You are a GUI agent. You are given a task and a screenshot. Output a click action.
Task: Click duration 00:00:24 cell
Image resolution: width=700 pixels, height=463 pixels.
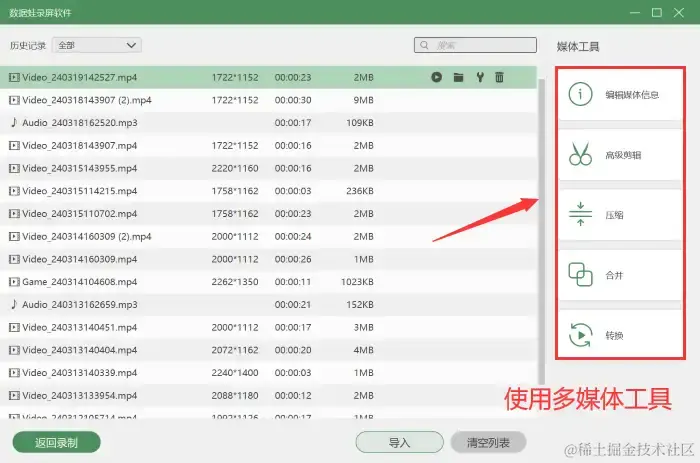point(293,236)
